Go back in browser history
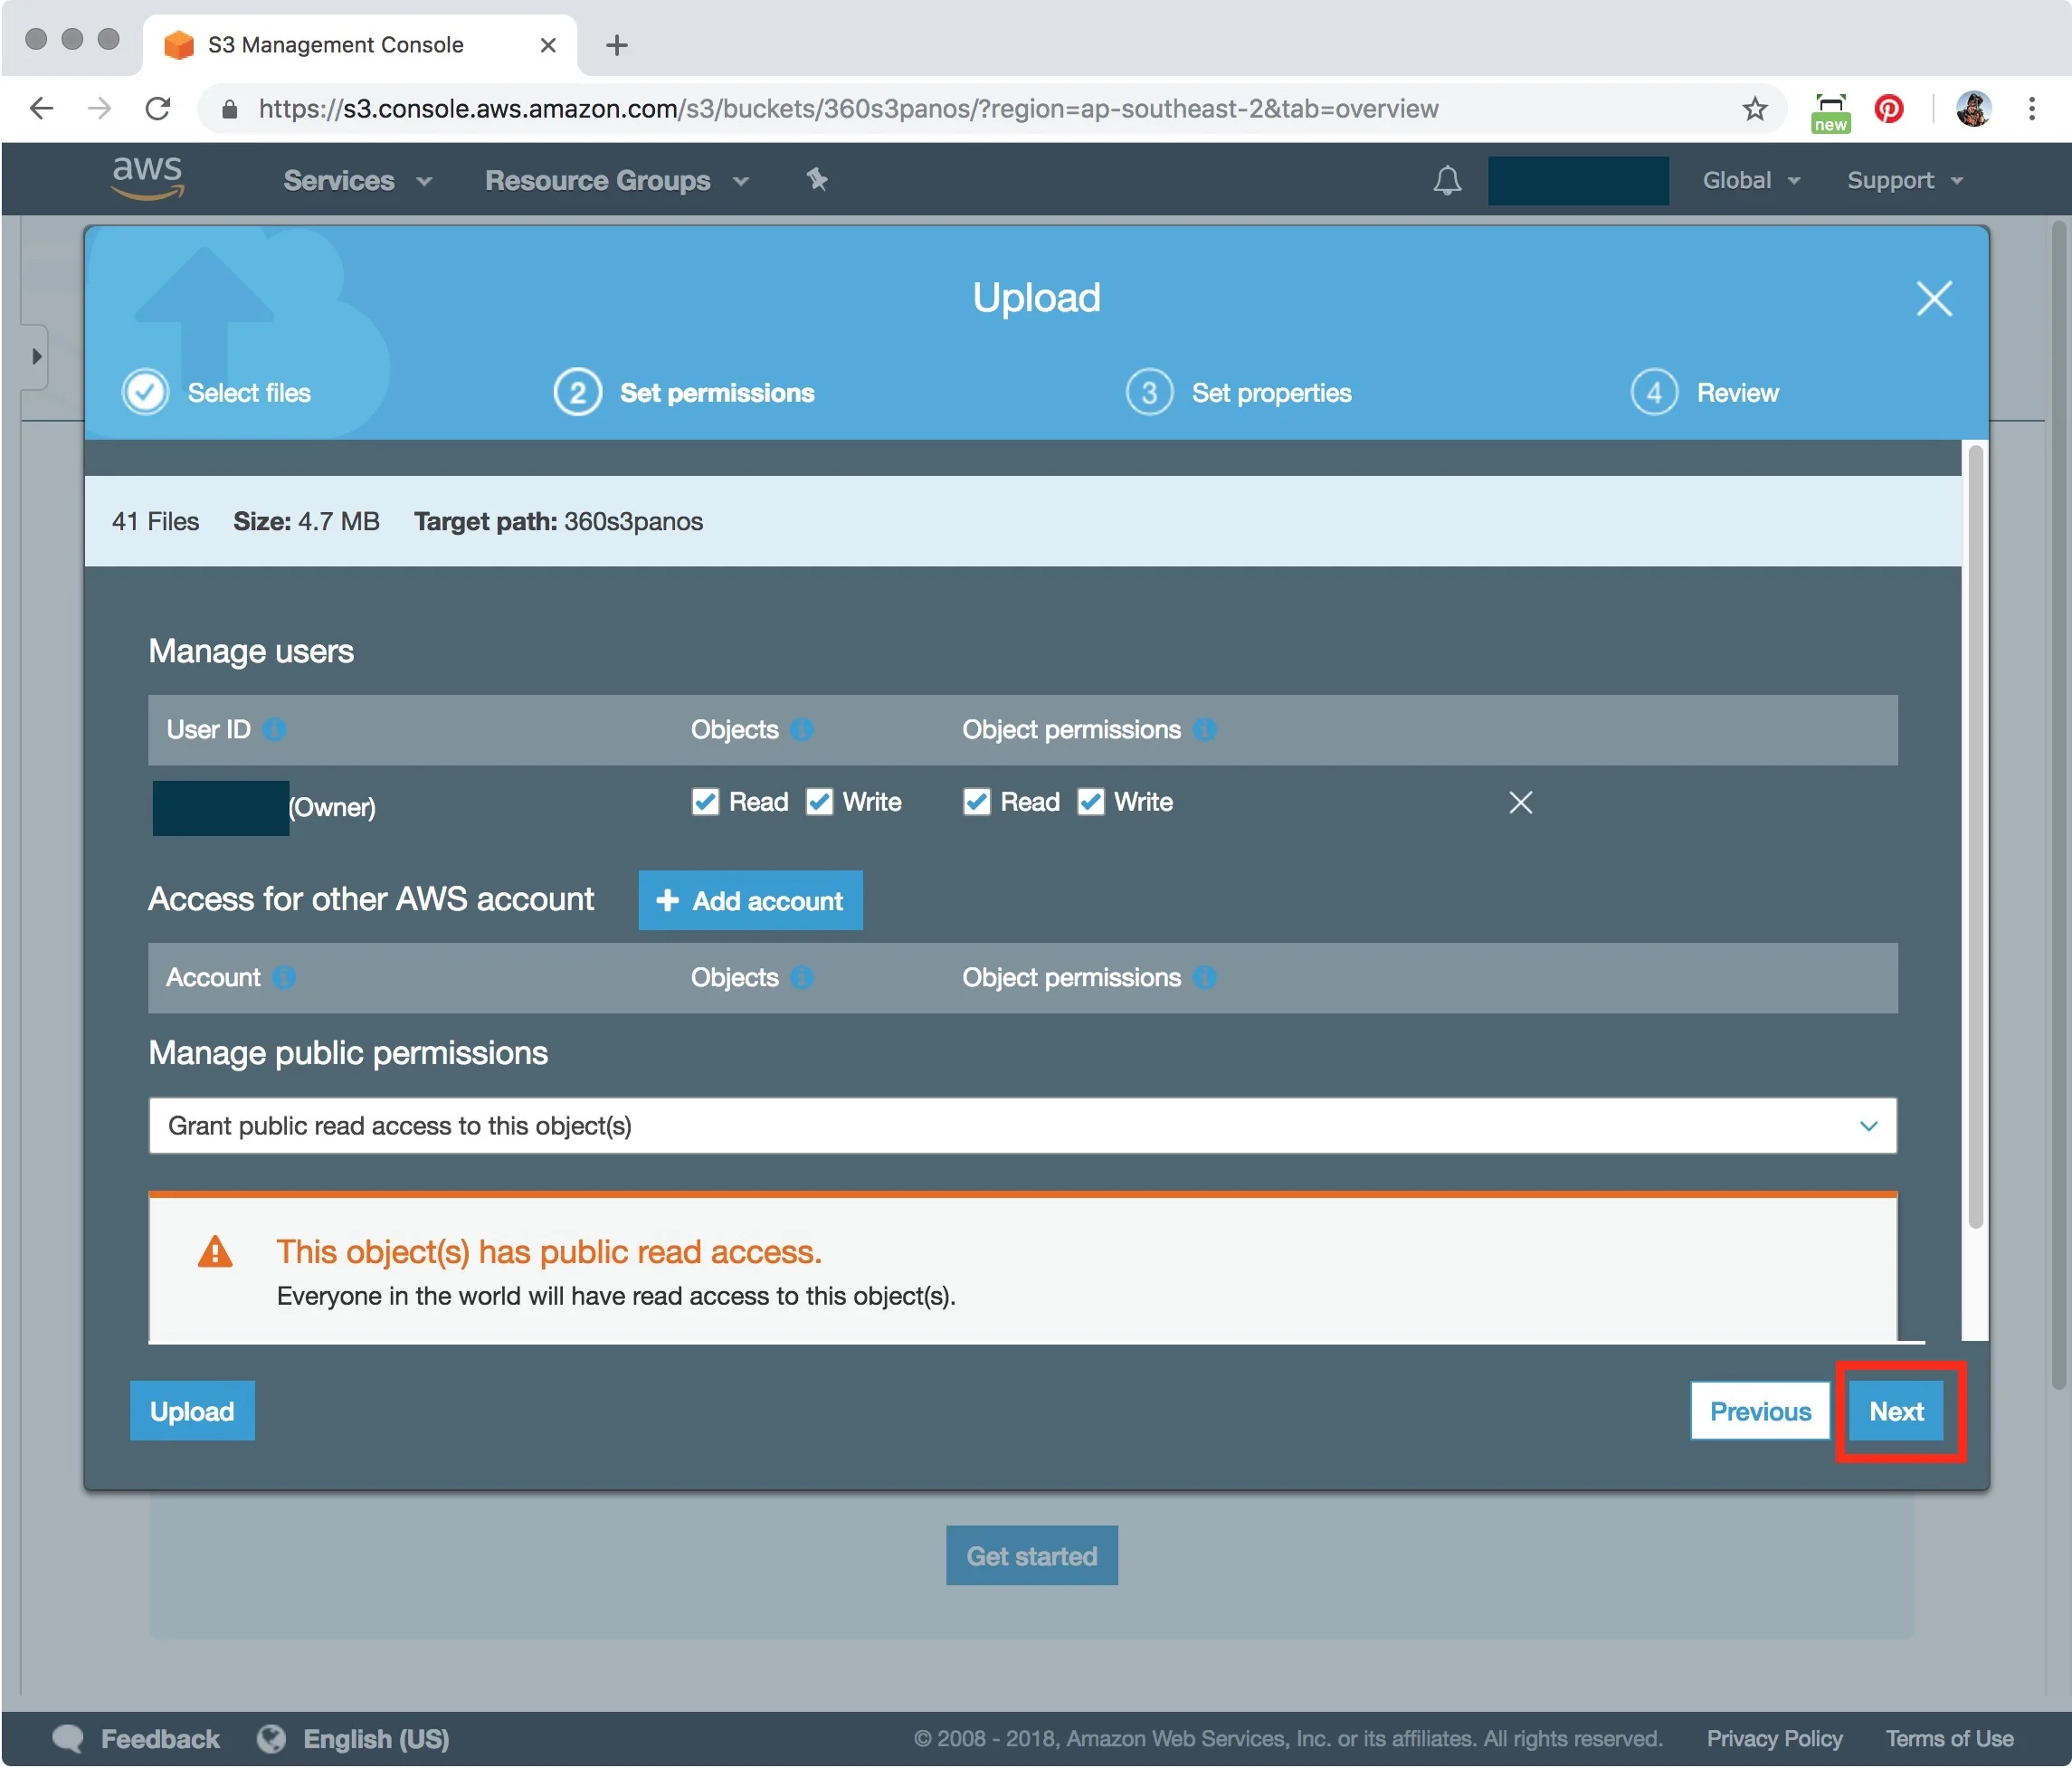Screen dimensions: 2072x1768 42,109
